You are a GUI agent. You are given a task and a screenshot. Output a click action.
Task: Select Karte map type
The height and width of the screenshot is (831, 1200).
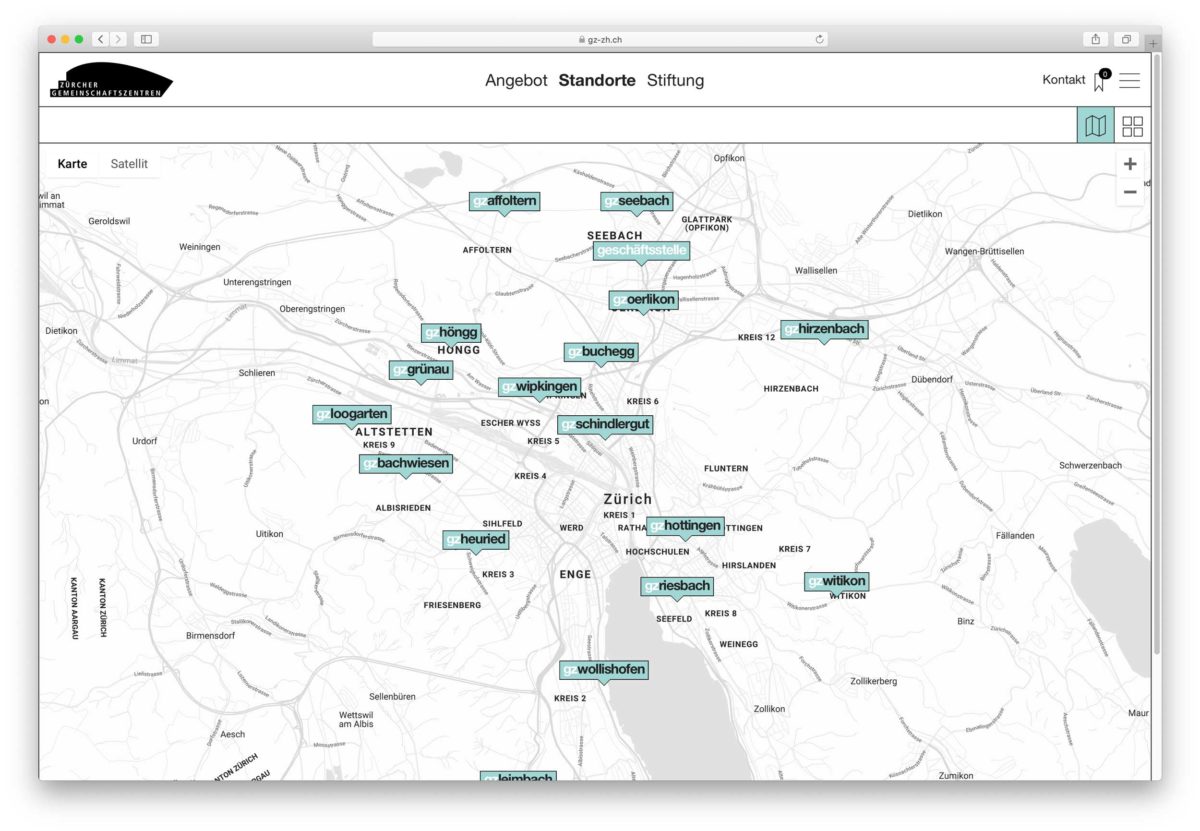pos(72,164)
